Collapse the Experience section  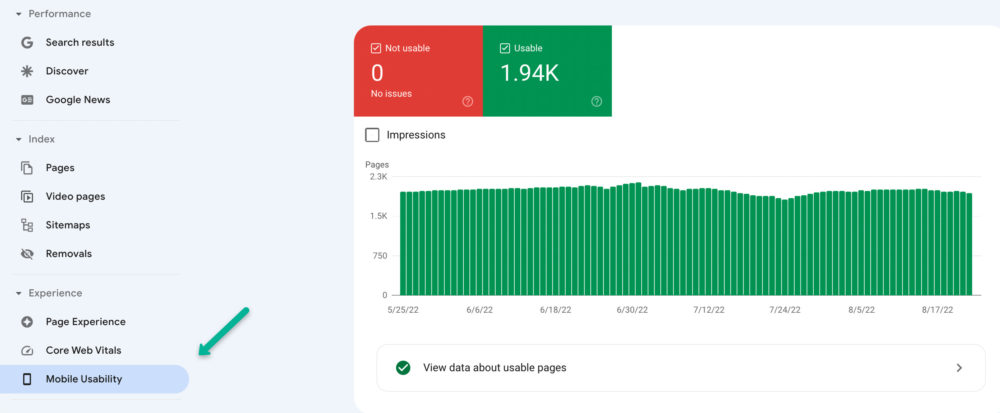point(19,293)
